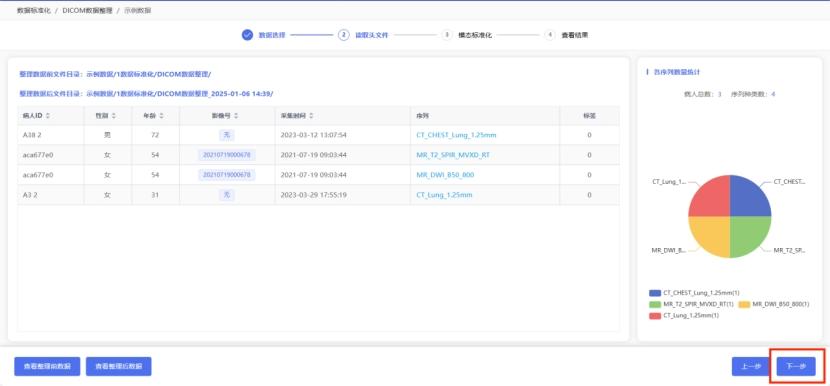Select patient ID cell A38 2
Image resolution: width=830 pixels, height=386 pixels.
[32, 135]
